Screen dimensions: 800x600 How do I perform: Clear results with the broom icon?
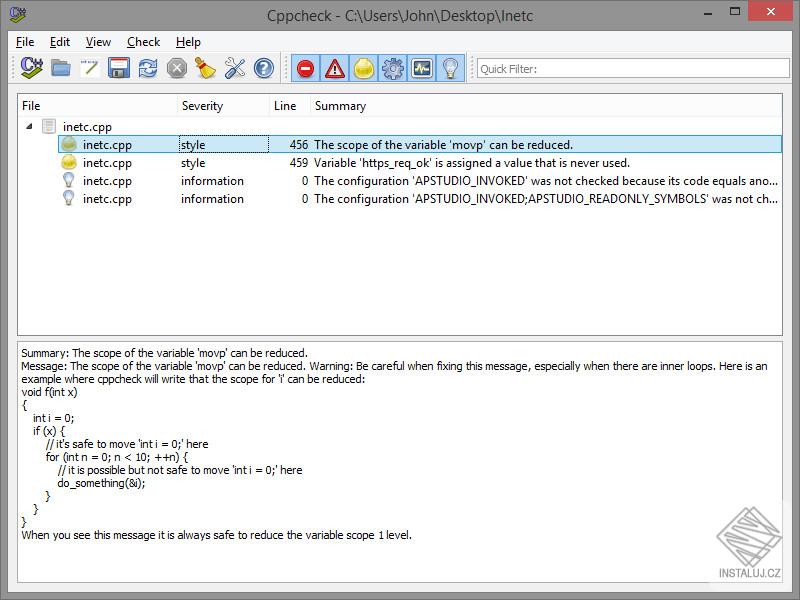click(x=206, y=68)
